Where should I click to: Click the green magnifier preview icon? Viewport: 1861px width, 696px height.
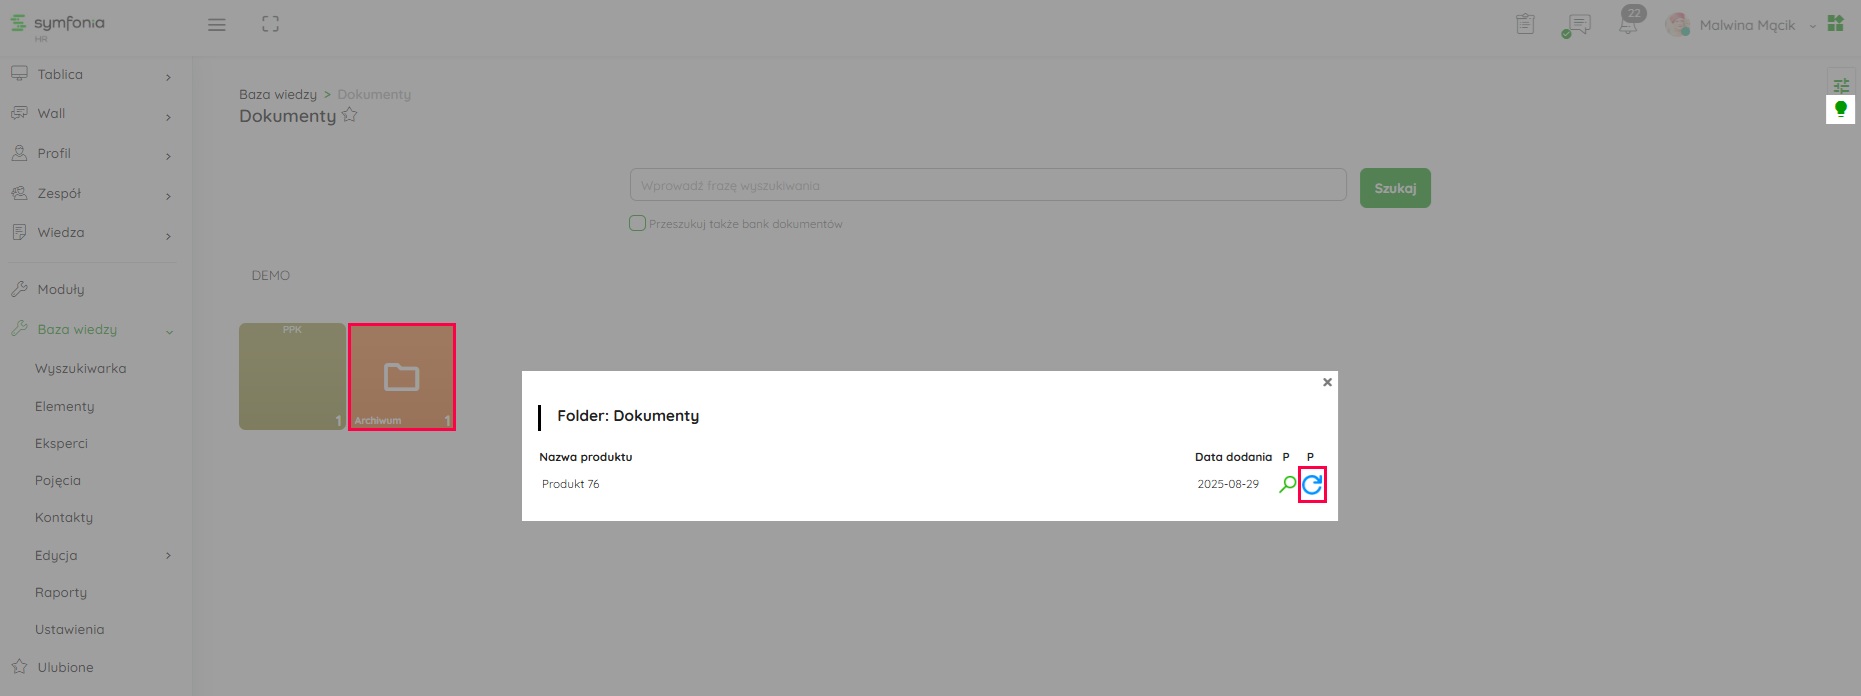(1287, 485)
